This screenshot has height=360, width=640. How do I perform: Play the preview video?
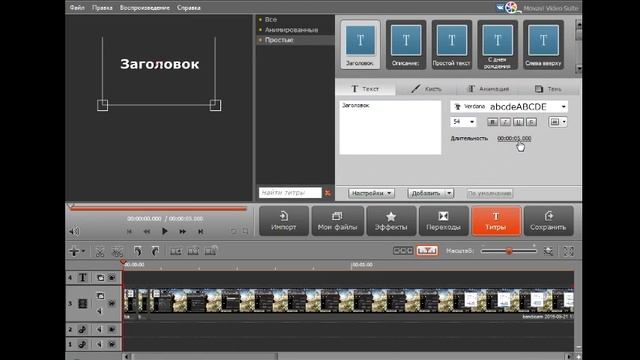164,231
